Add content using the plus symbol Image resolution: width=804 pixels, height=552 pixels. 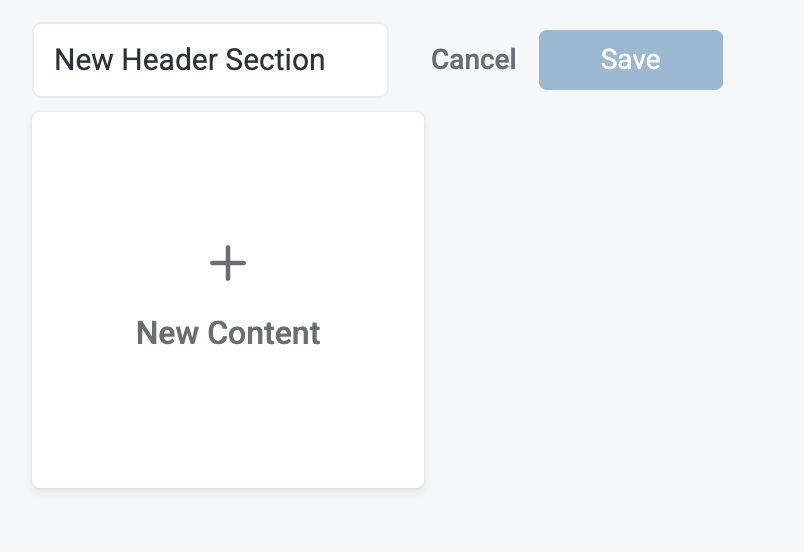228,264
